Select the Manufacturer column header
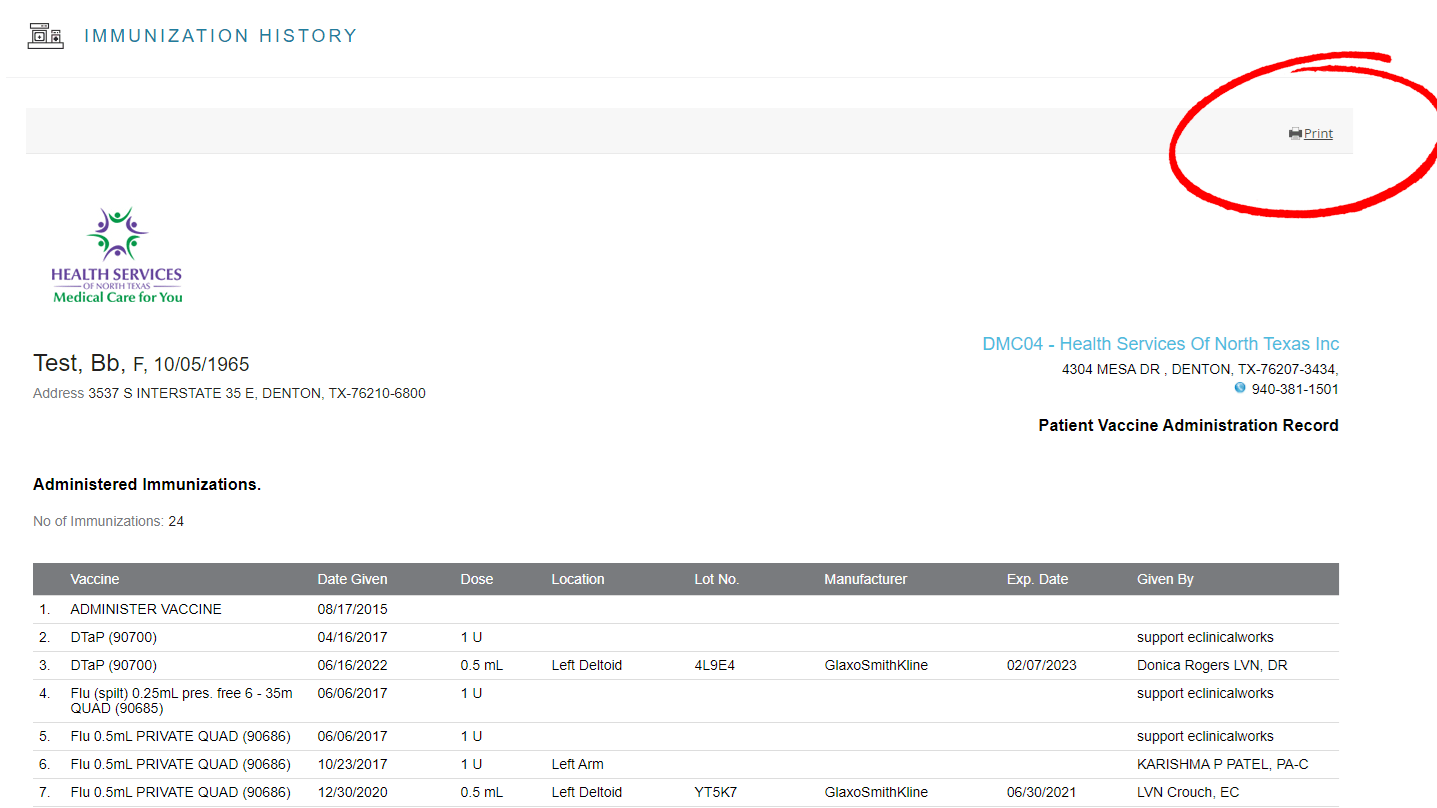The height and width of the screenshot is (808, 1437). tap(865, 578)
